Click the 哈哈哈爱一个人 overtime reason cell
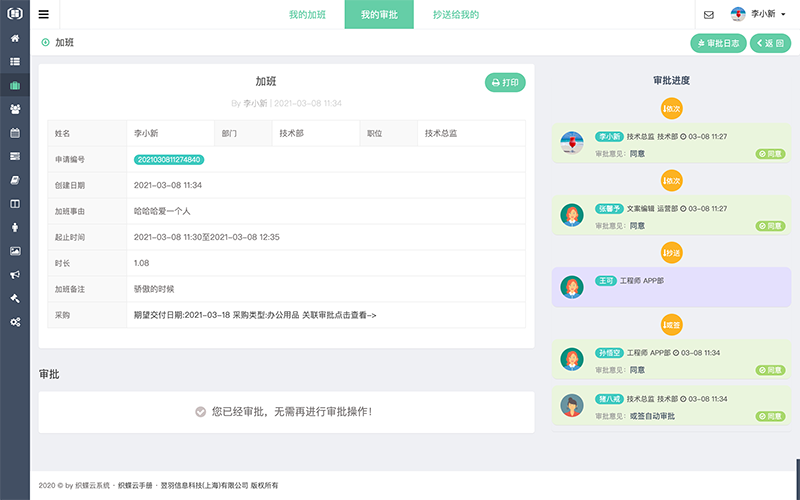The image size is (800, 500). pyautogui.click(x=326, y=211)
